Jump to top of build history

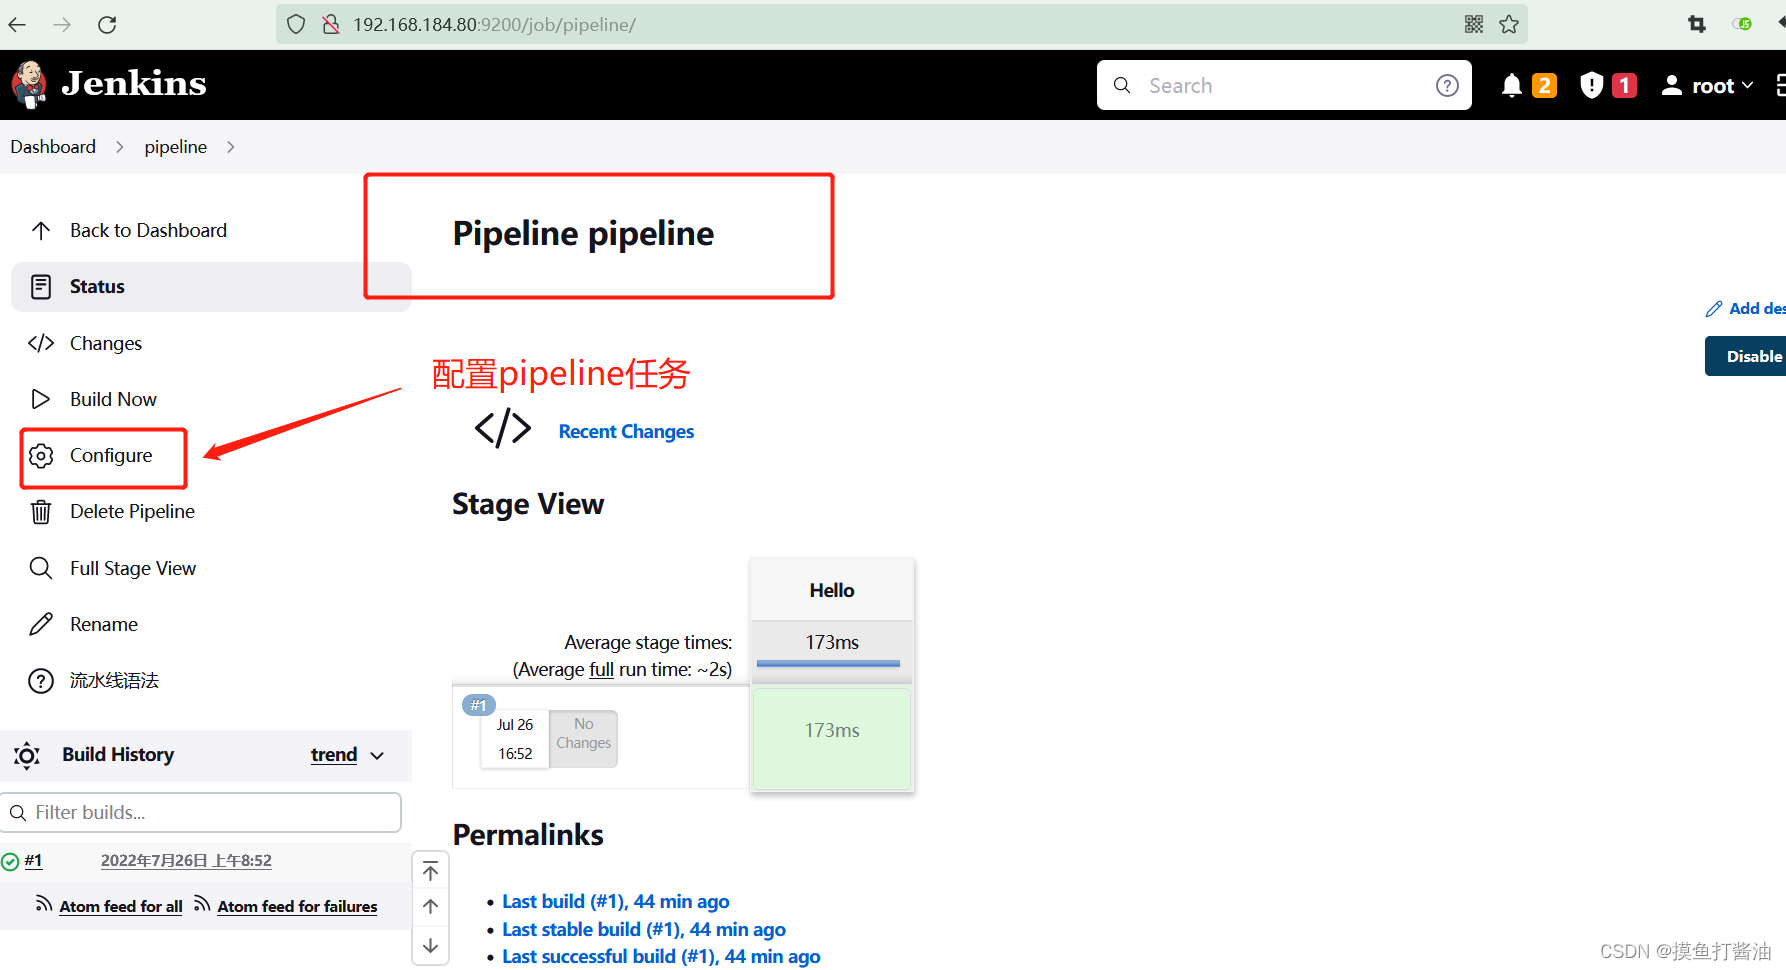tap(430, 871)
